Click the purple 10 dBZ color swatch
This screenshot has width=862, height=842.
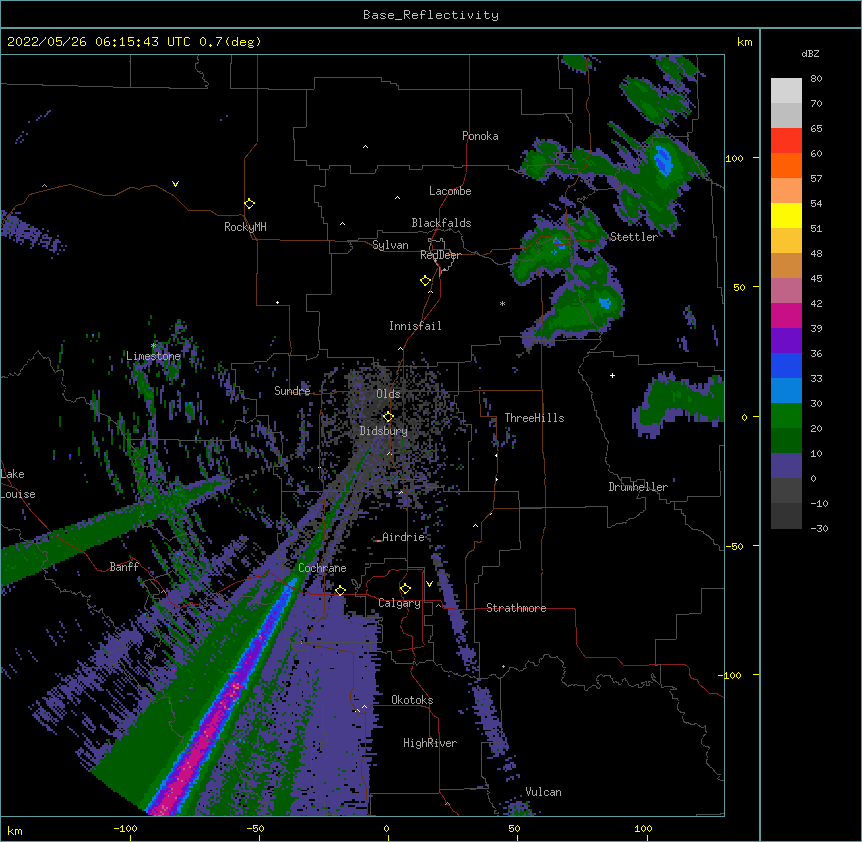[786, 466]
